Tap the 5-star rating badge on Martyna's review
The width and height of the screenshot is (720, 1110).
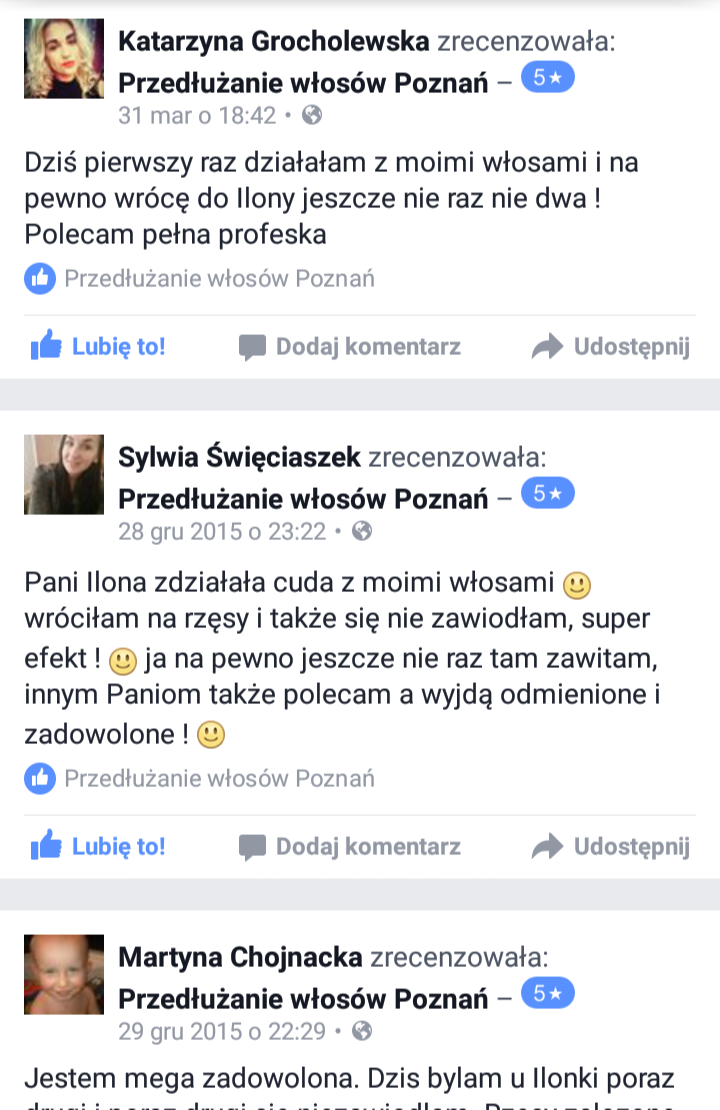[x=547, y=993]
